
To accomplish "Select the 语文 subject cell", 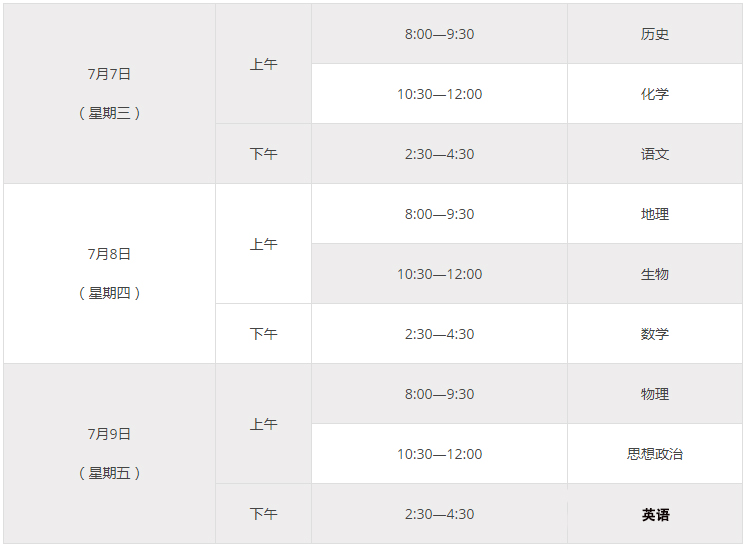I will [x=655, y=154].
